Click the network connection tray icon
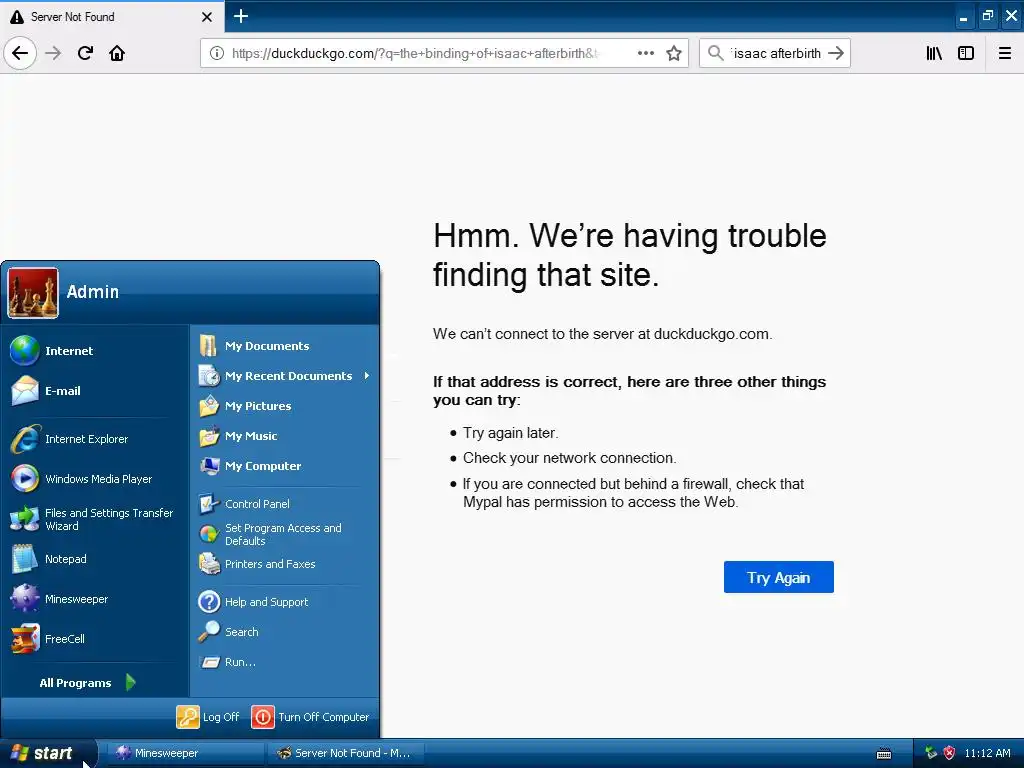 point(931,752)
